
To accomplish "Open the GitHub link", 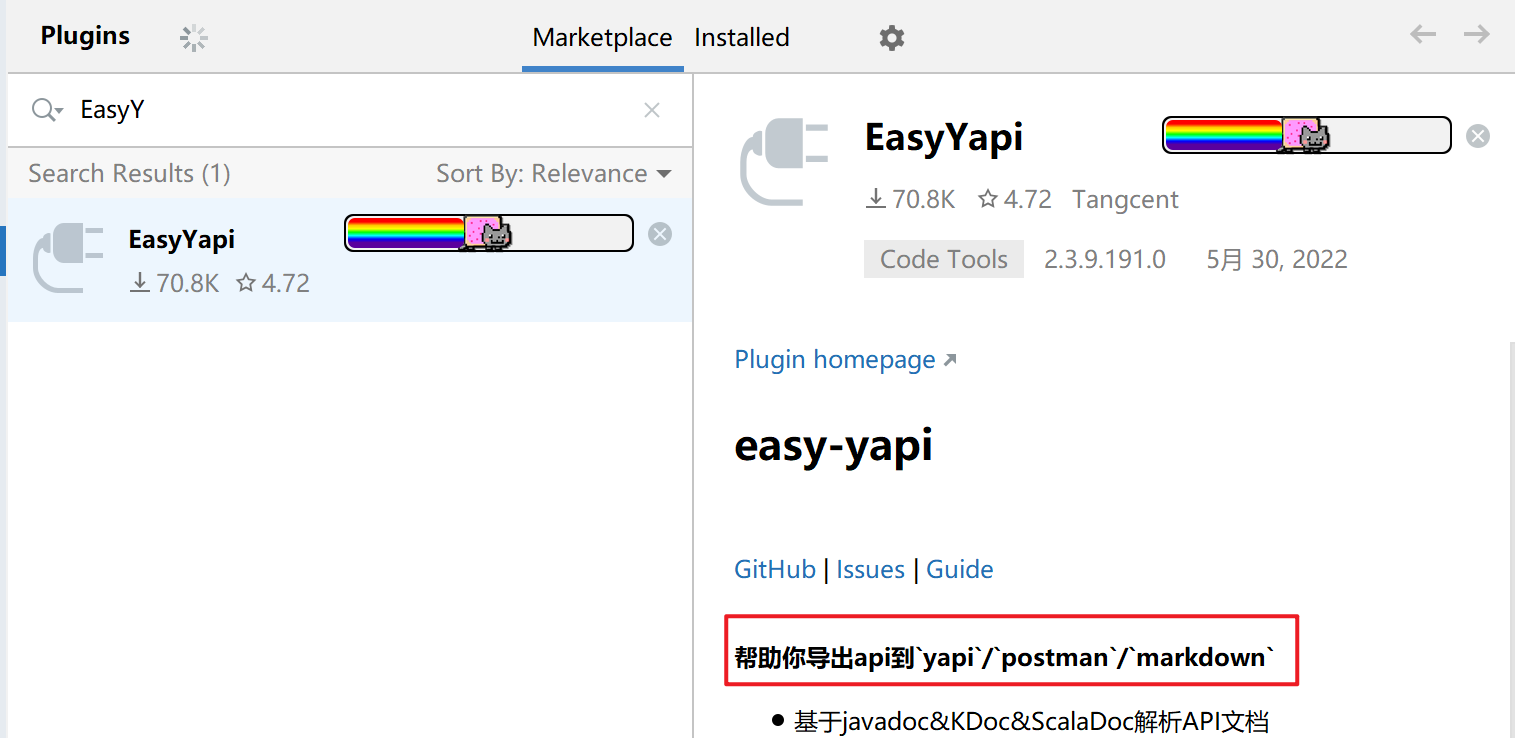I will pyautogui.click(x=775, y=570).
